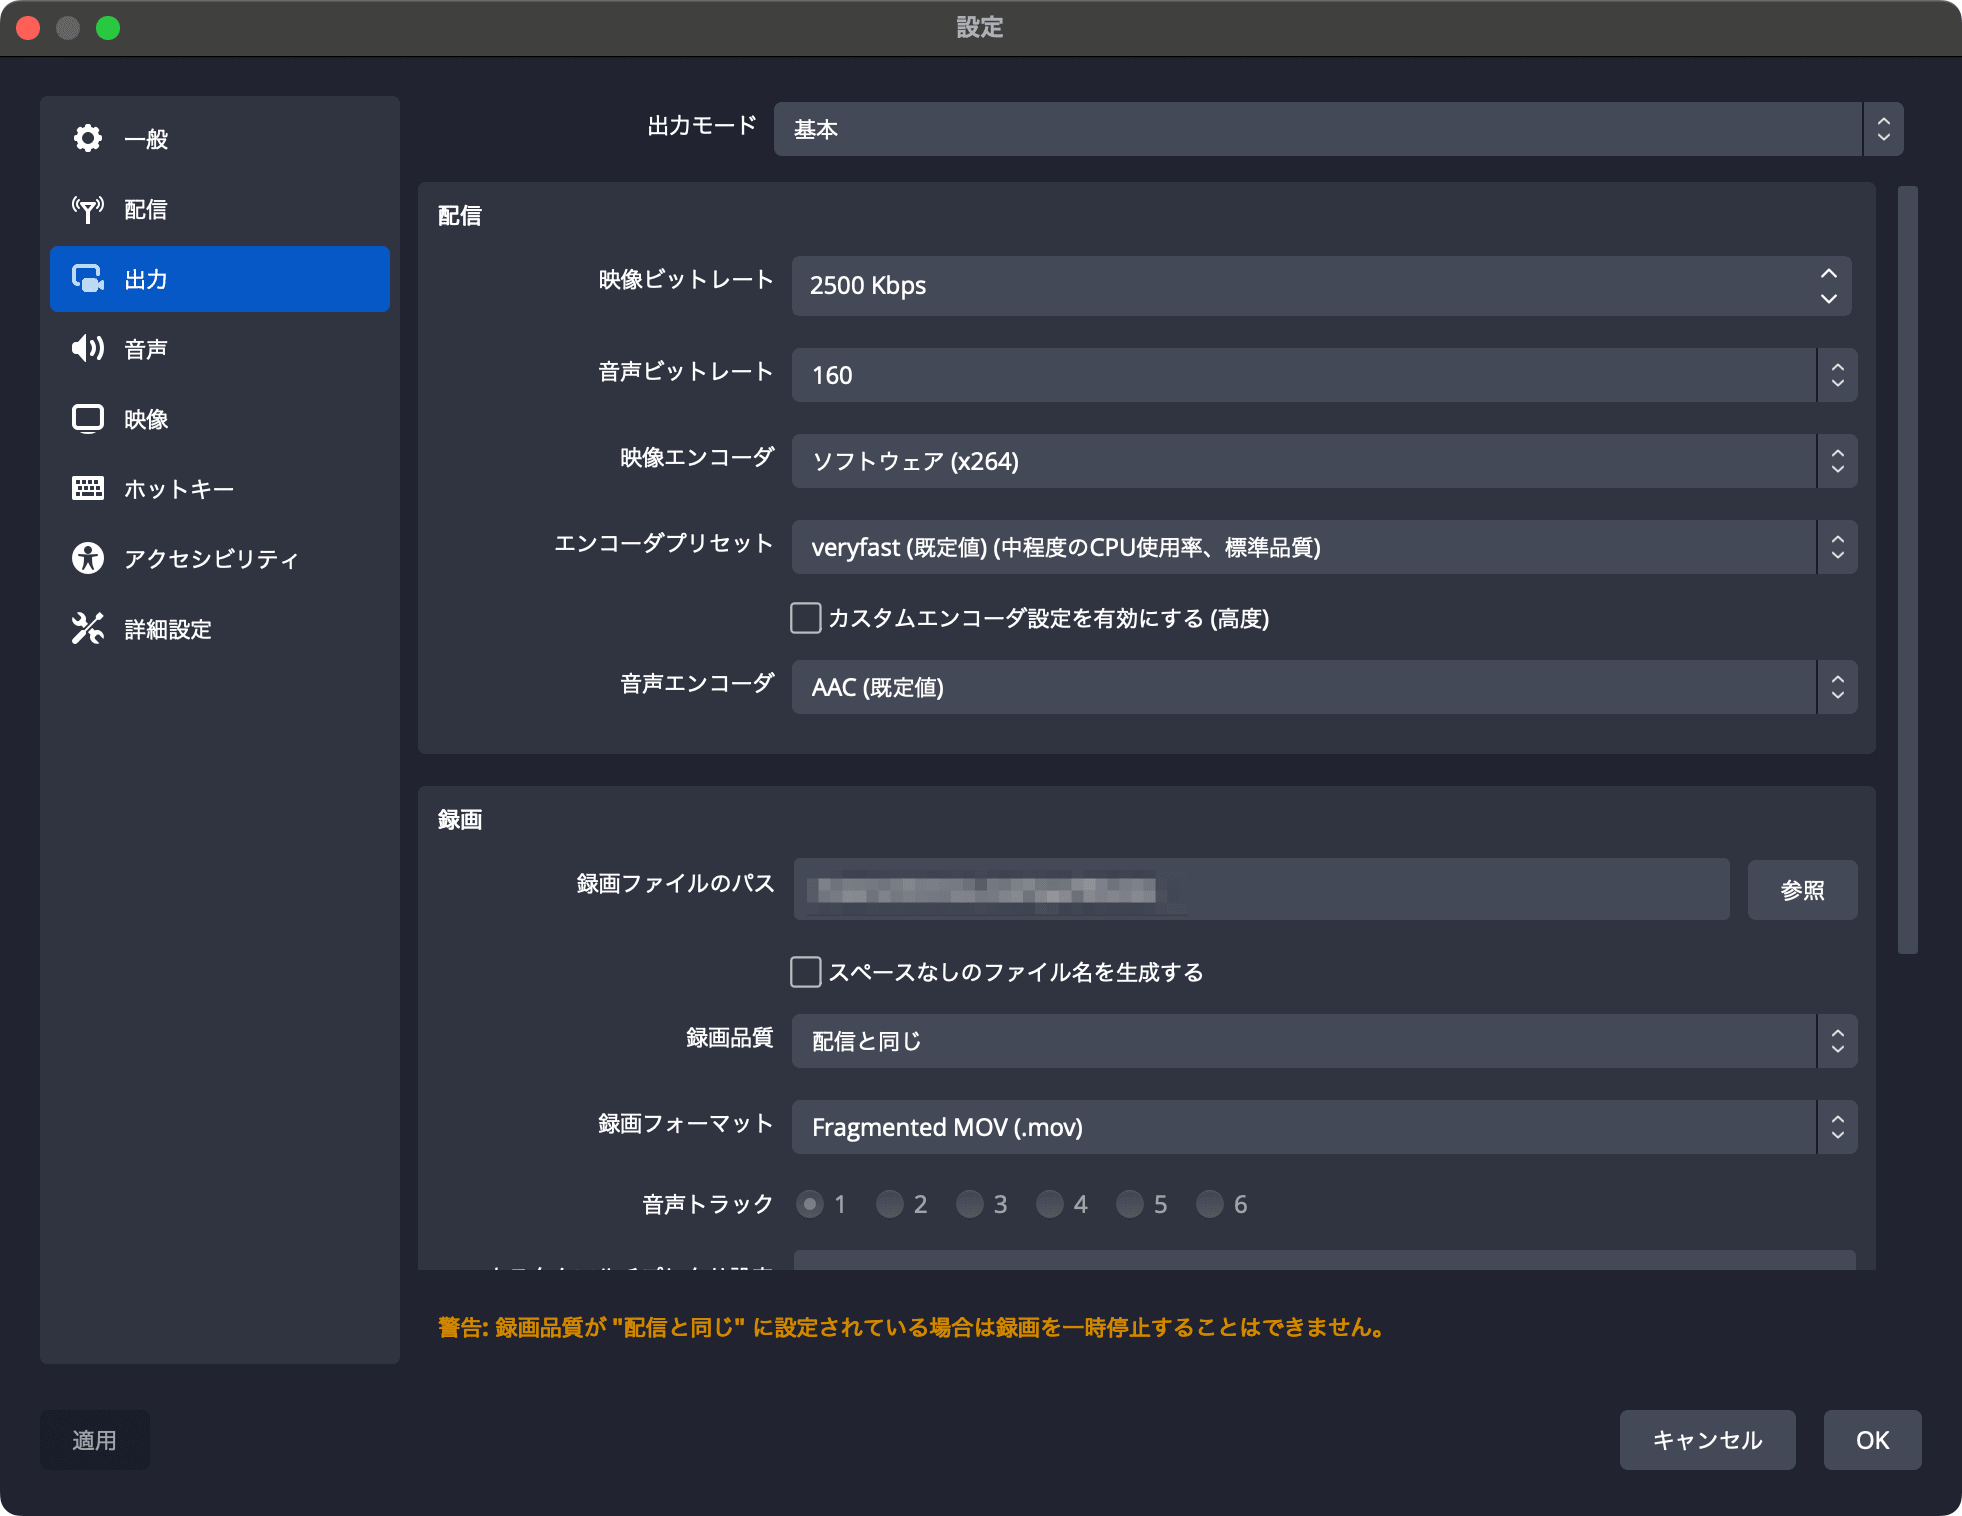
Task: Select 音声トラック radio 2
Action: [890, 1204]
